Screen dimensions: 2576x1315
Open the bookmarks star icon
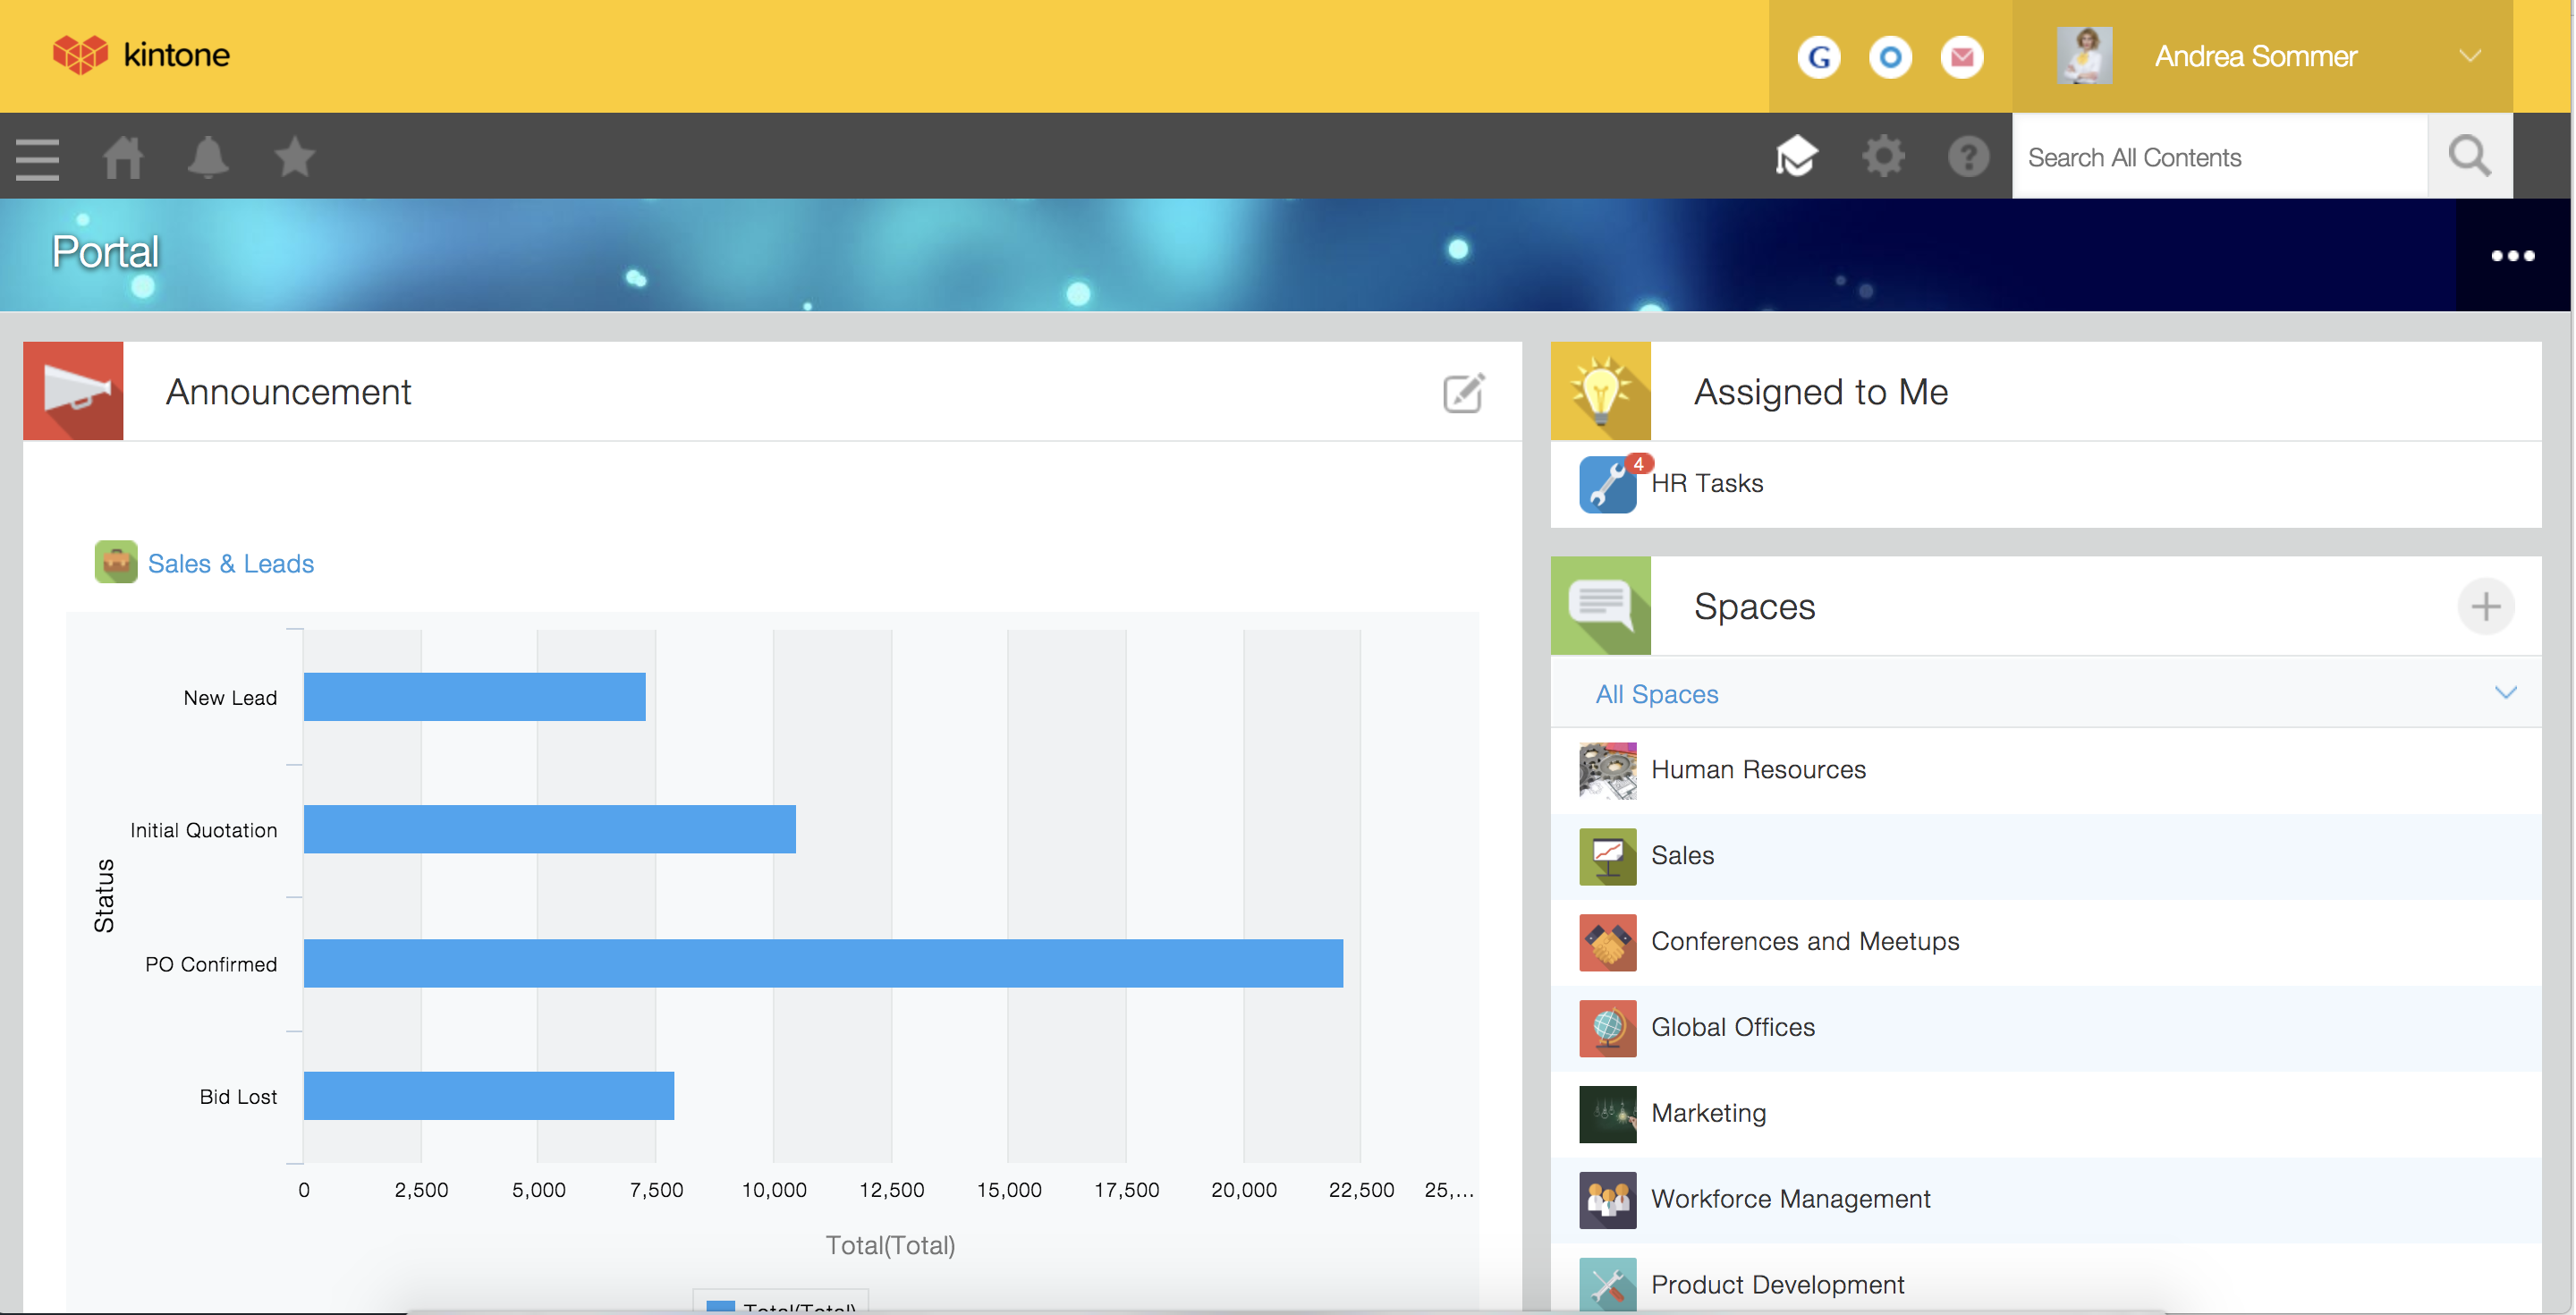pyautogui.click(x=294, y=158)
